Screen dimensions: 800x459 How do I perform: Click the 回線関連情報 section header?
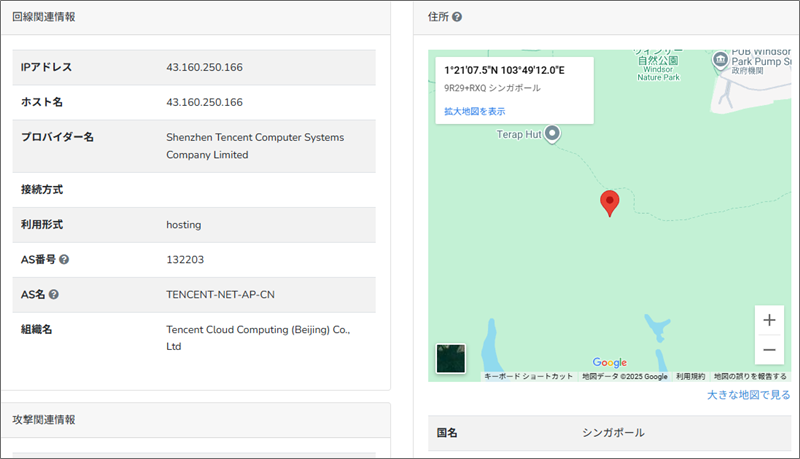pyautogui.click(x=44, y=17)
